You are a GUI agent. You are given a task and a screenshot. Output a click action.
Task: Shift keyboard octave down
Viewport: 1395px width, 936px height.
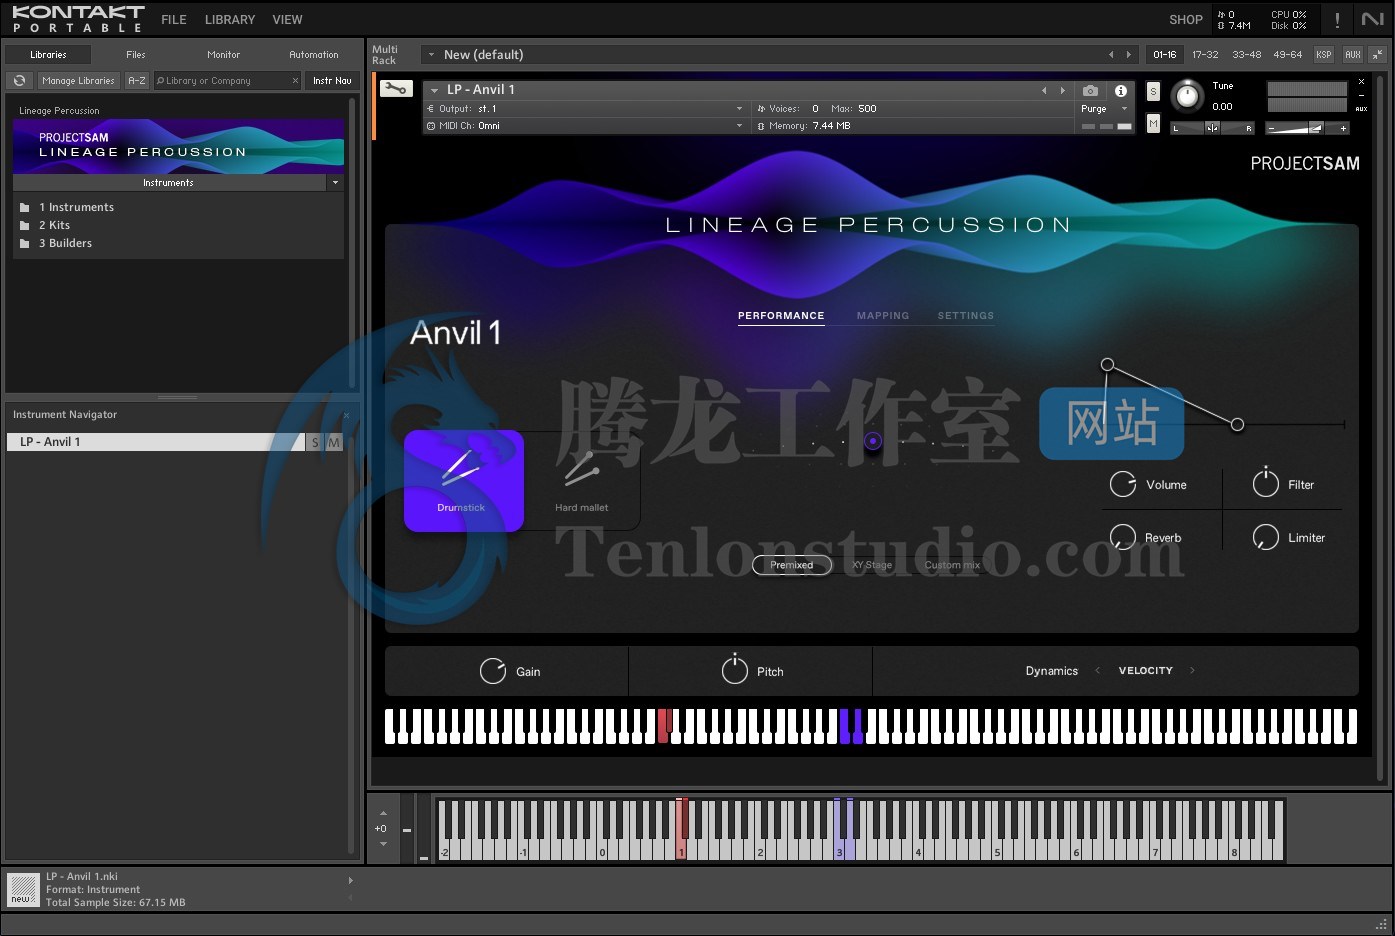pyautogui.click(x=383, y=844)
